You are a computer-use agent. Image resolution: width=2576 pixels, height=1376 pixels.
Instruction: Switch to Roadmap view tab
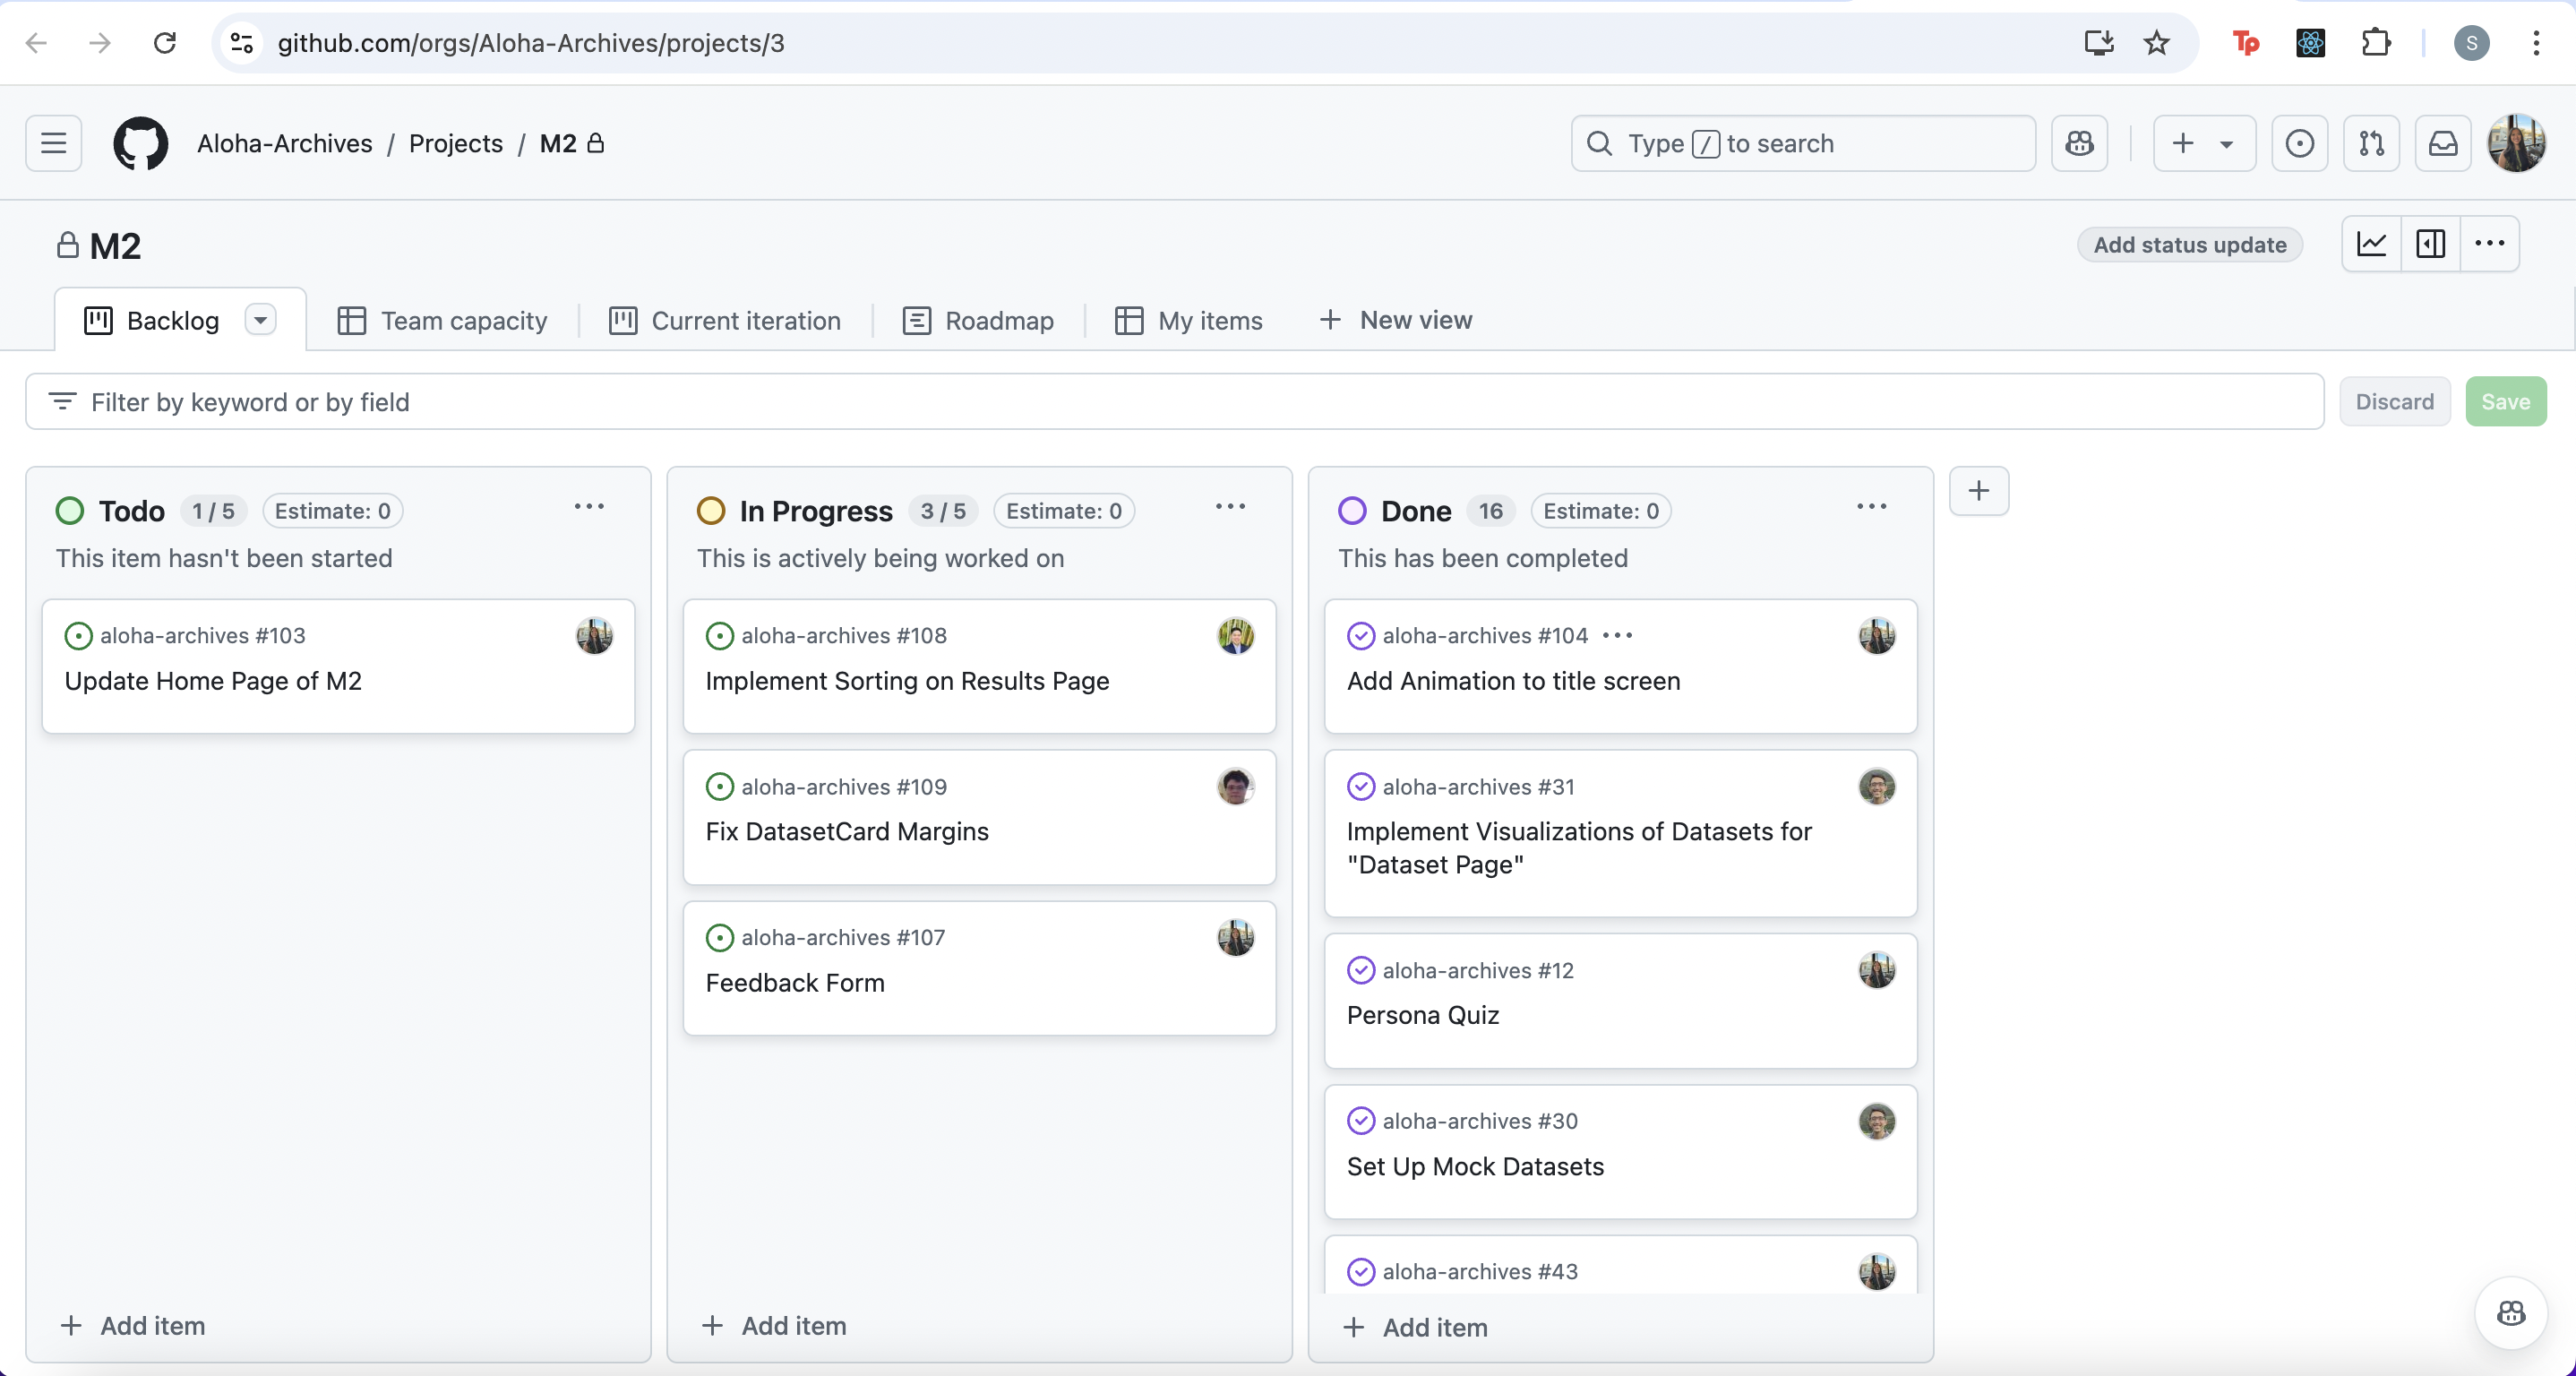tap(978, 321)
